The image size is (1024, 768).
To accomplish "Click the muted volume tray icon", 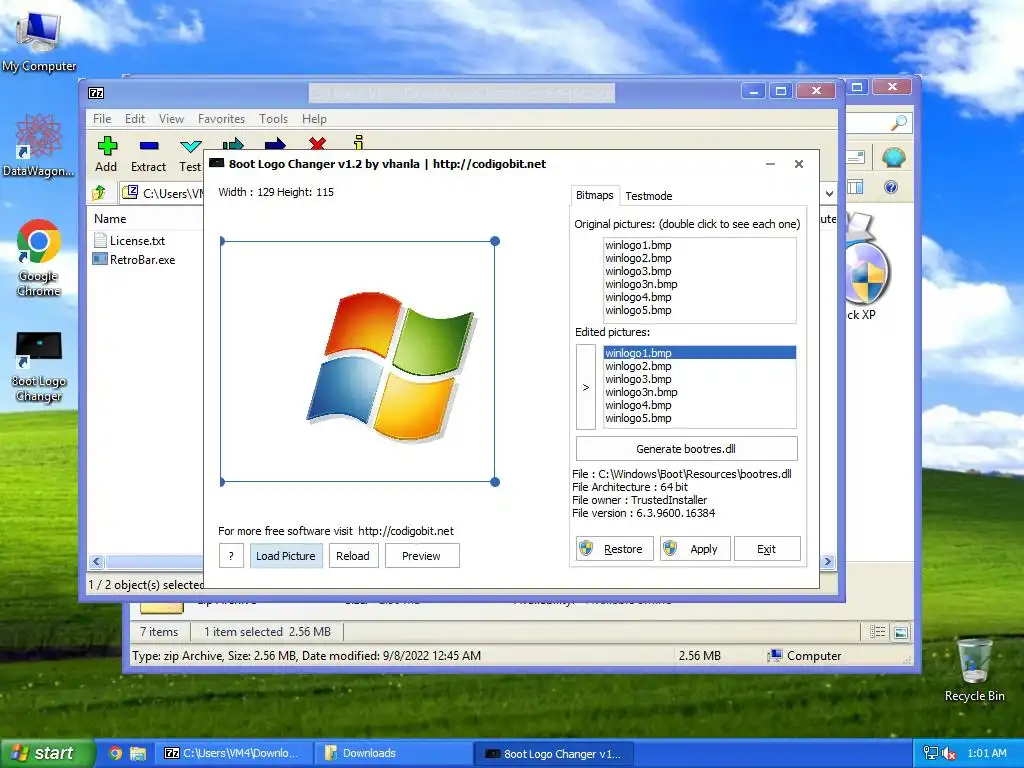I will tap(949, 753).
